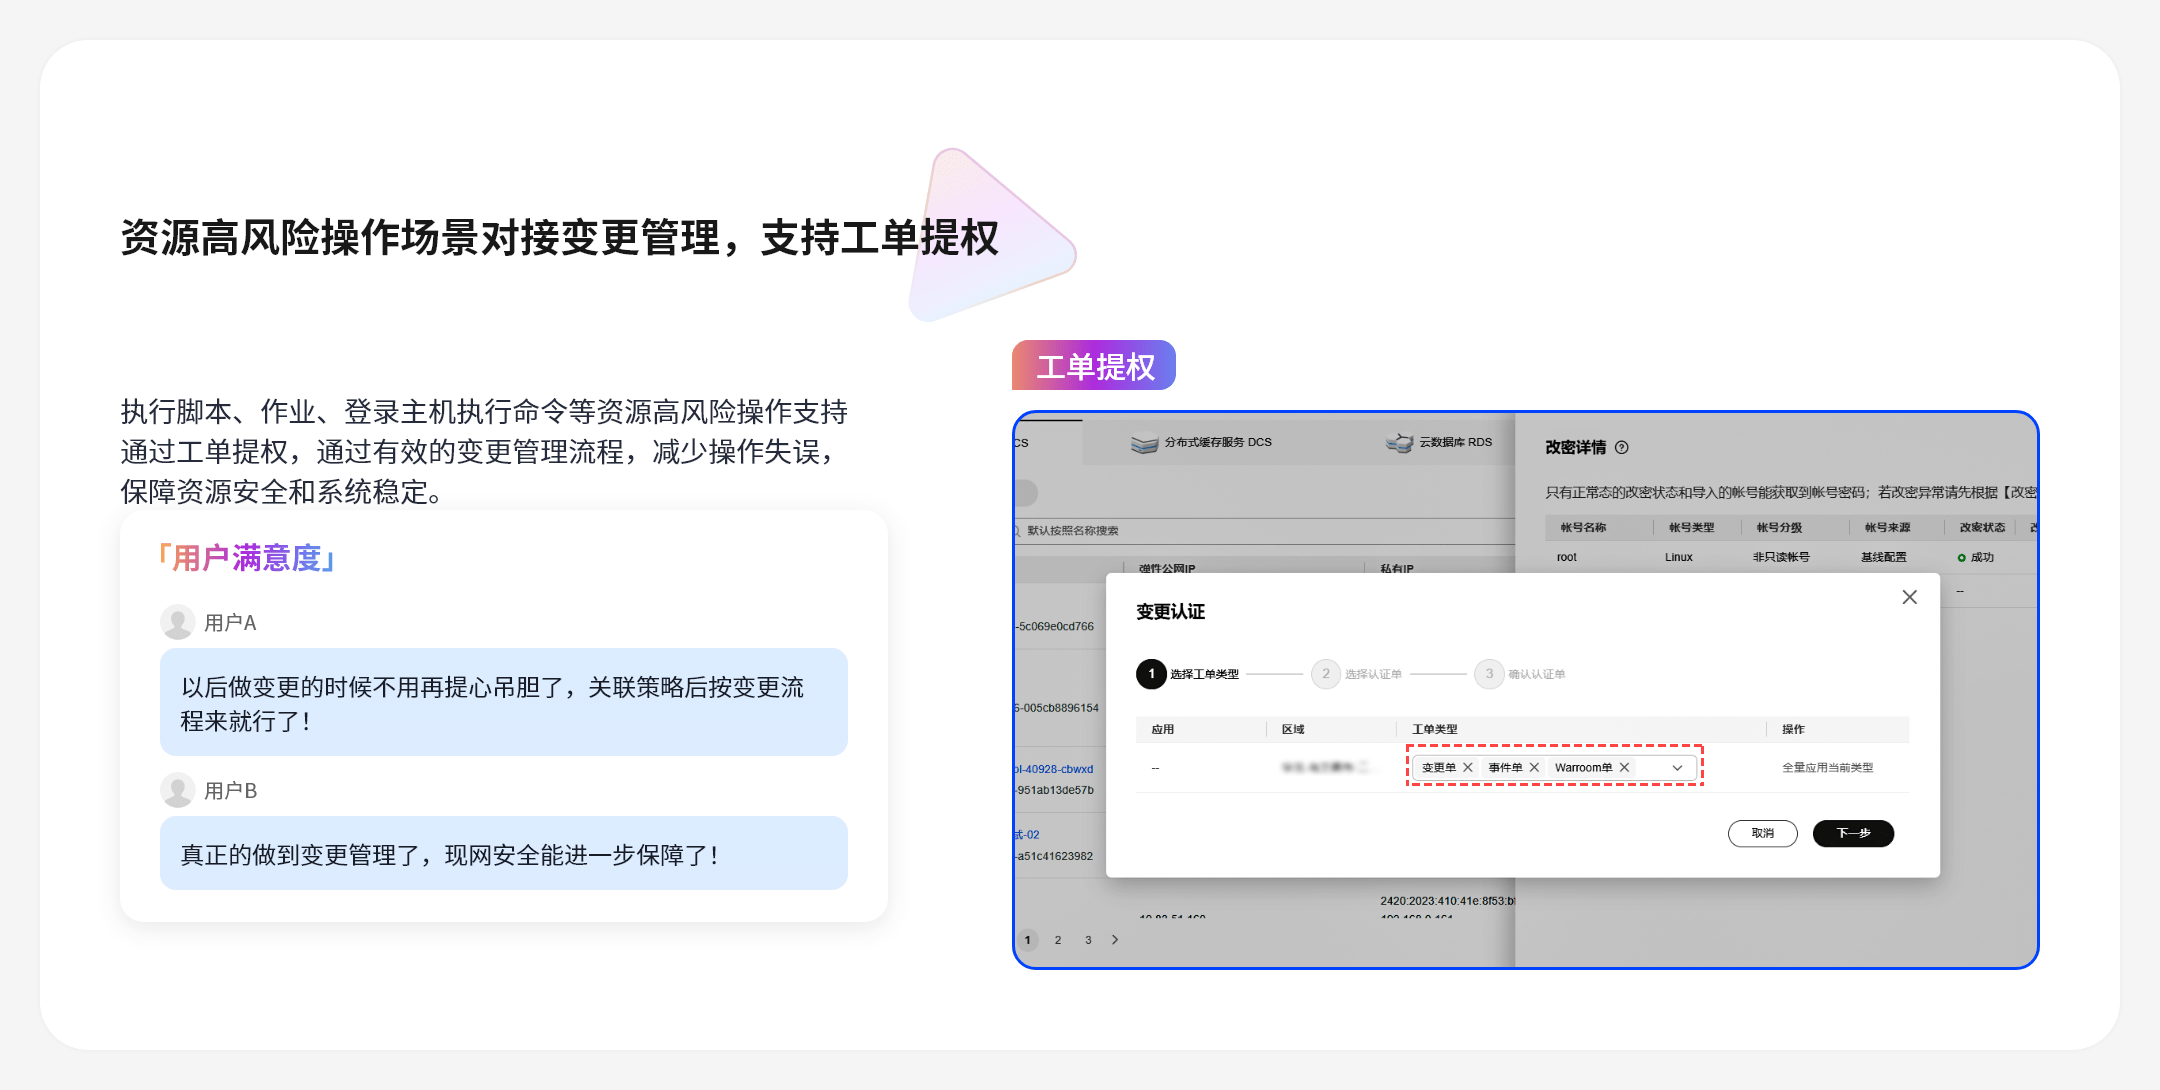The height and width of the screenshot is (1090, 2160).
Task: Click the help icon beside 改密详情
Action: click(x=1622, y=447)
